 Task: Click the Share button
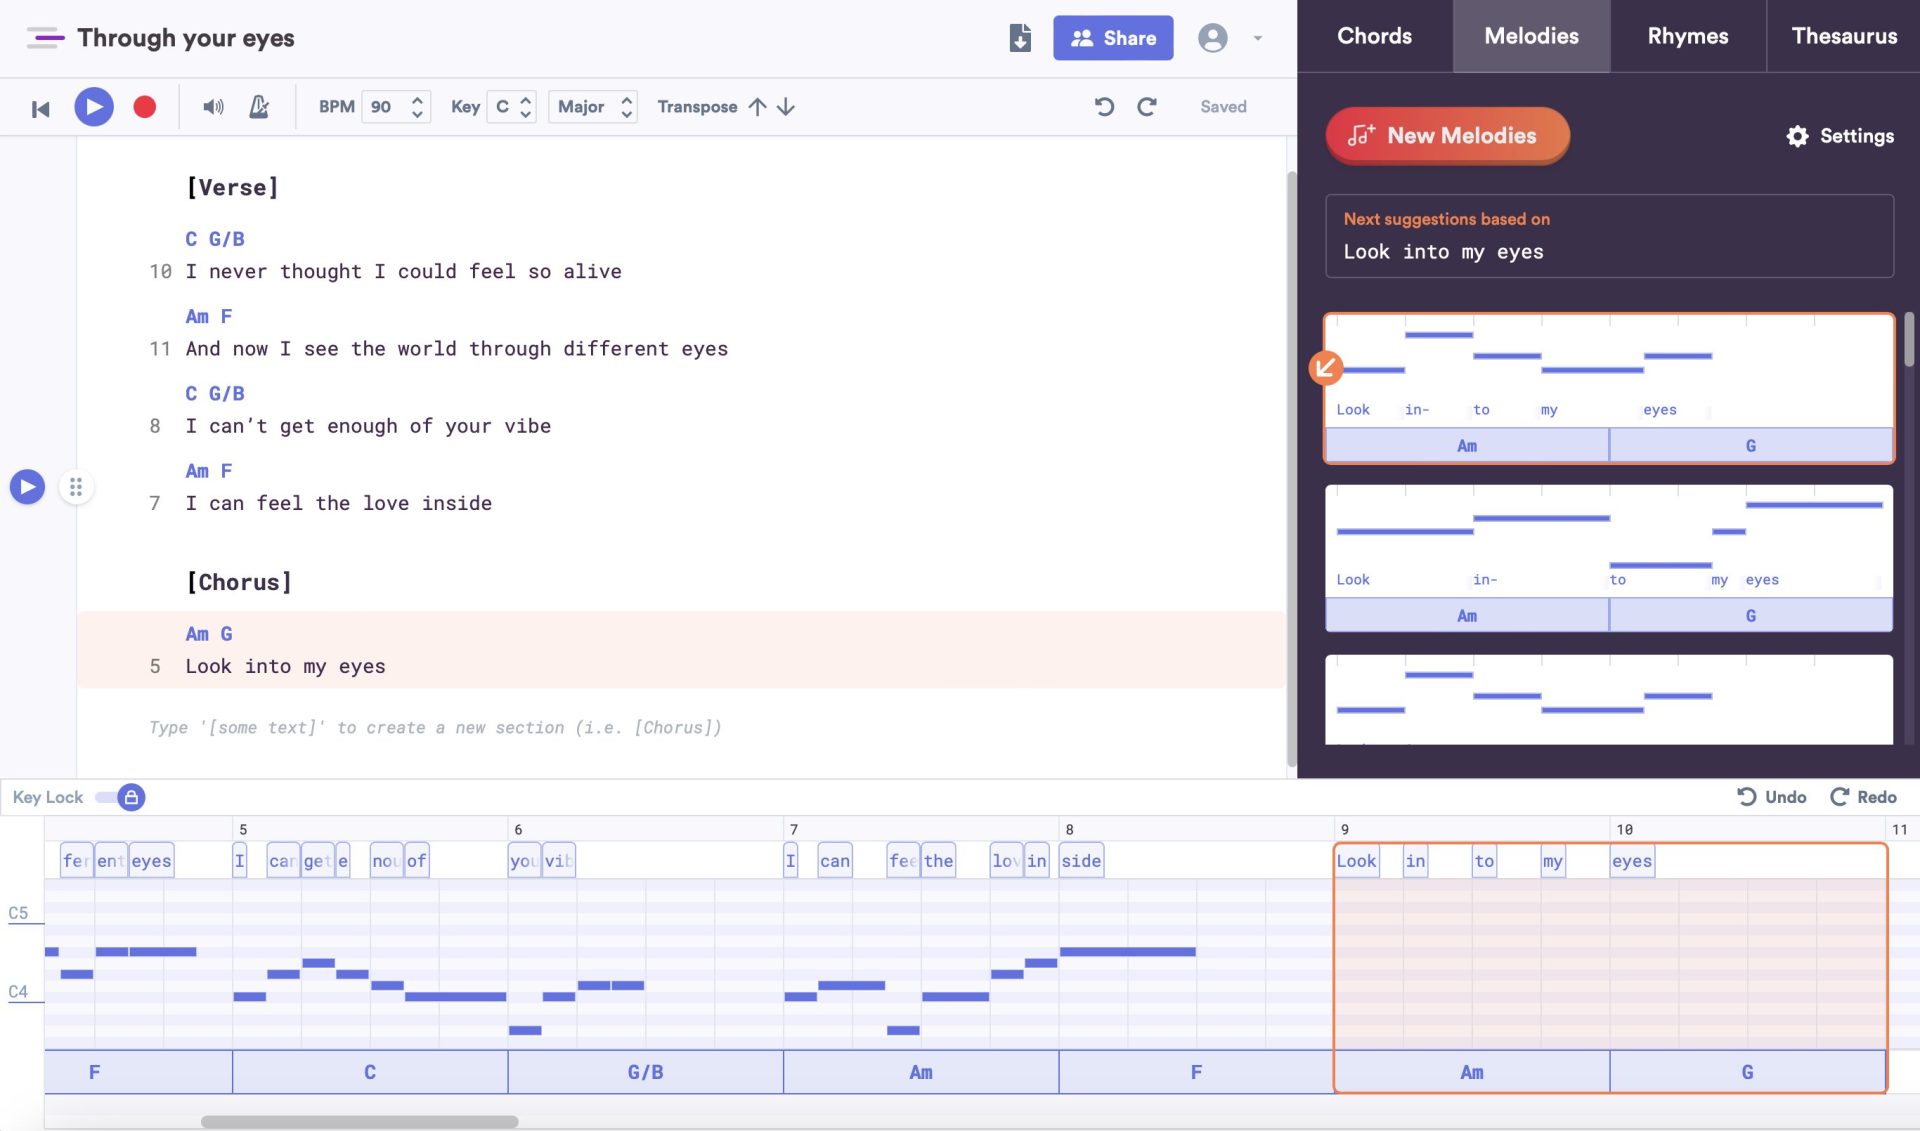(x=1112, y=38)
